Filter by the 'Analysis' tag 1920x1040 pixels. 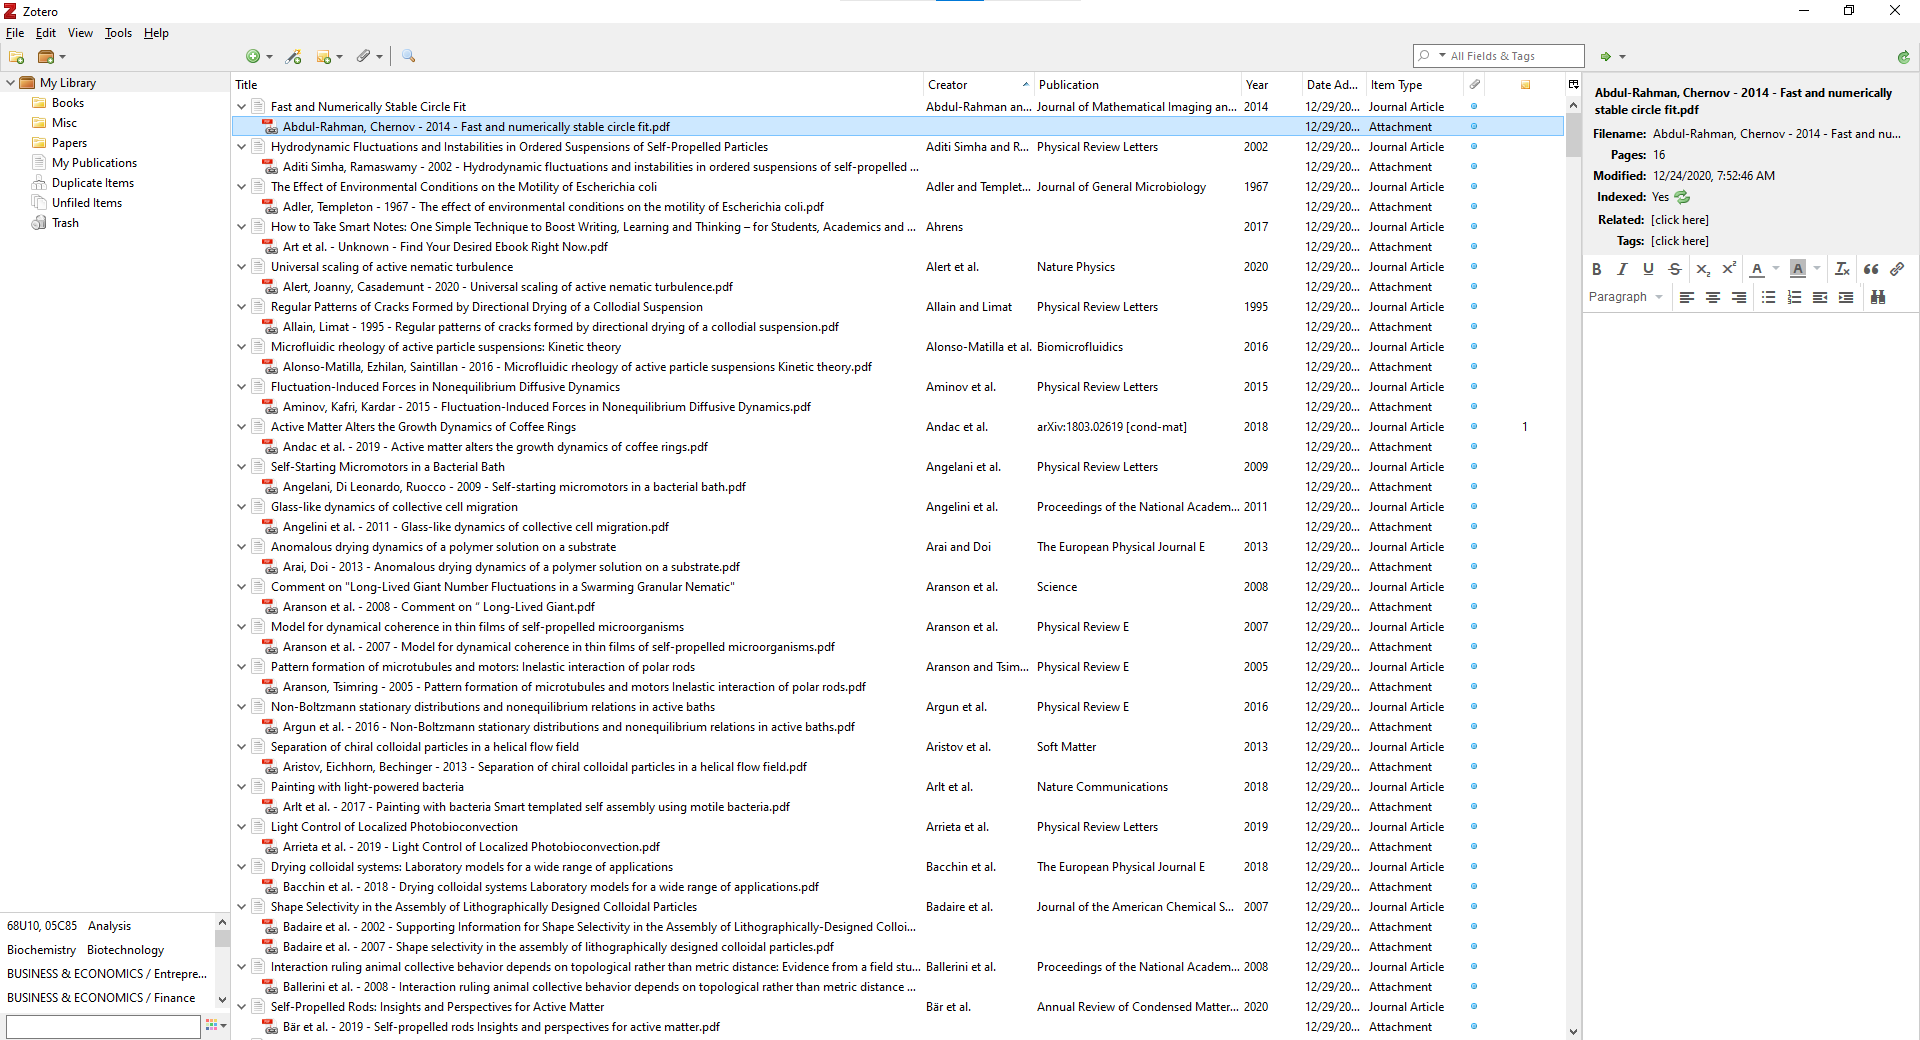pos(109,926)
